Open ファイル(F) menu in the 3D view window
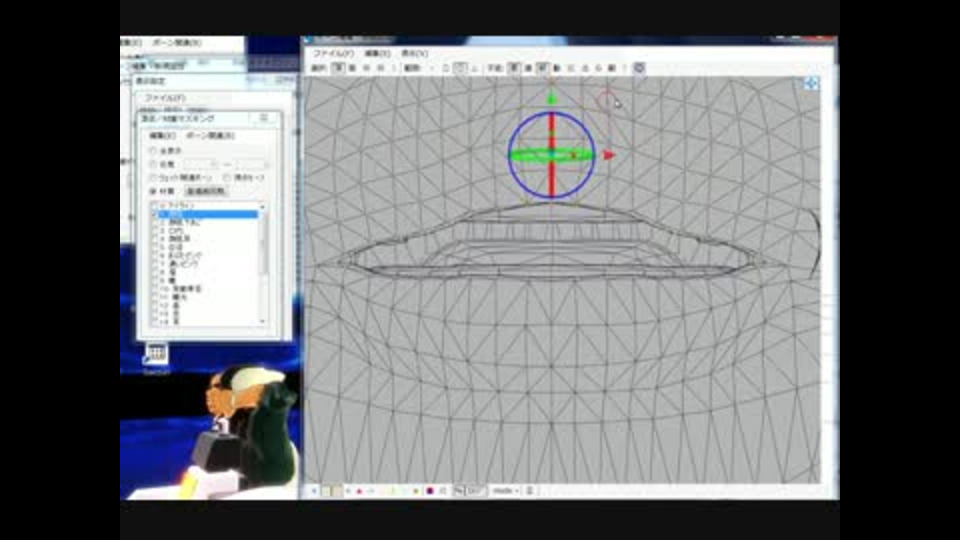The width and height of the screenshot is (960, 540). (x=334, y=54)
